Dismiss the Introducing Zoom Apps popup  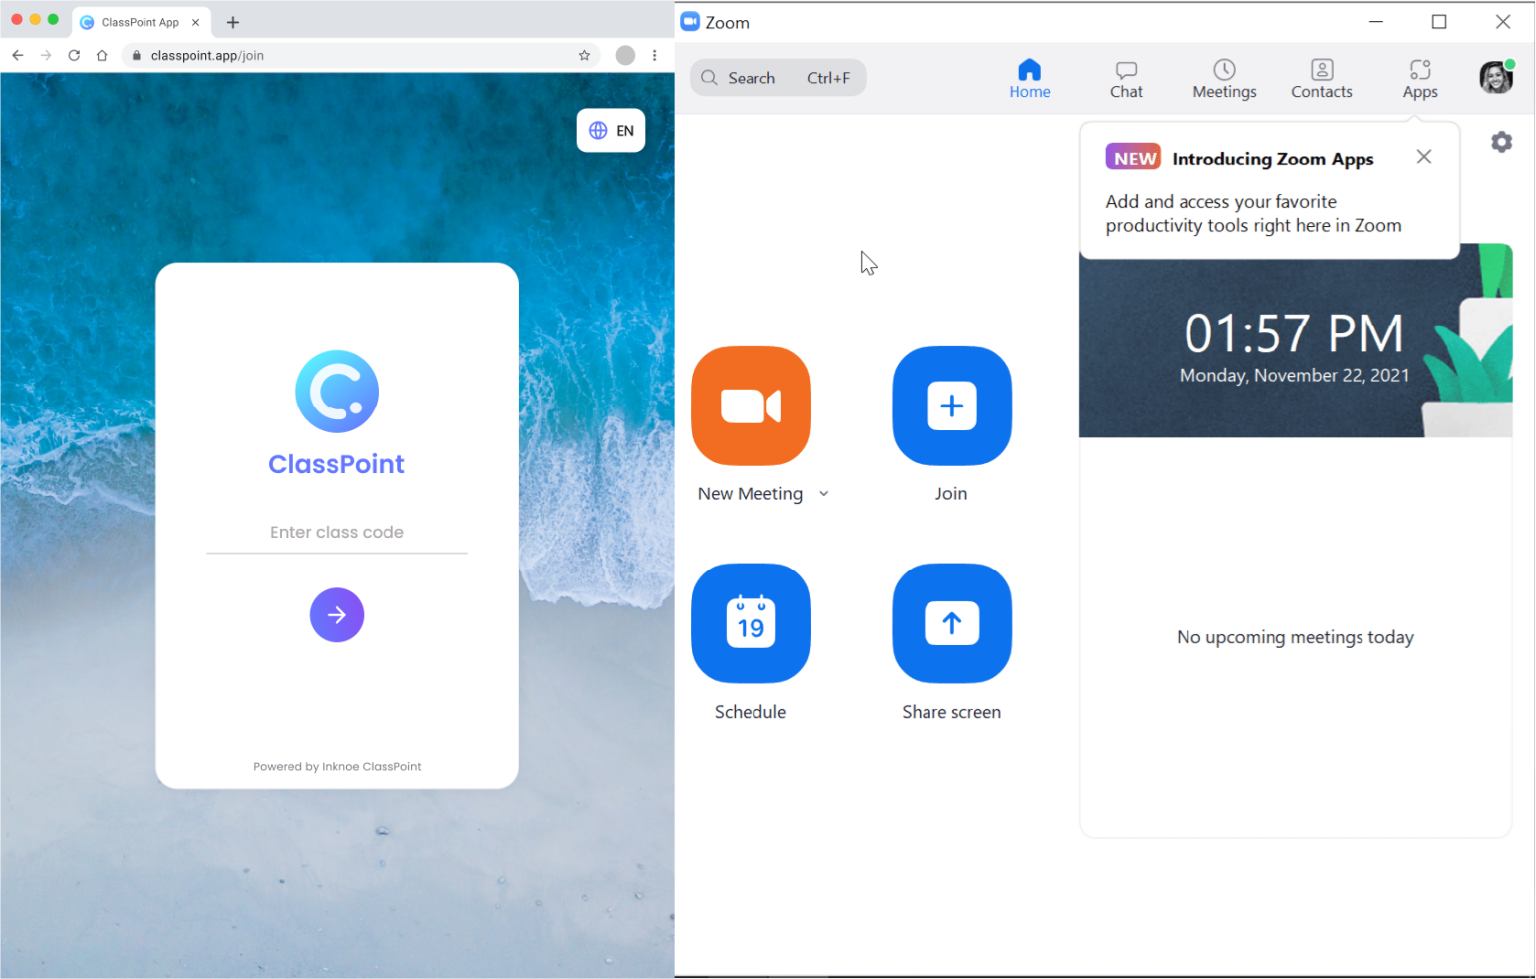pyautogui.click(x=1423, y=157)
